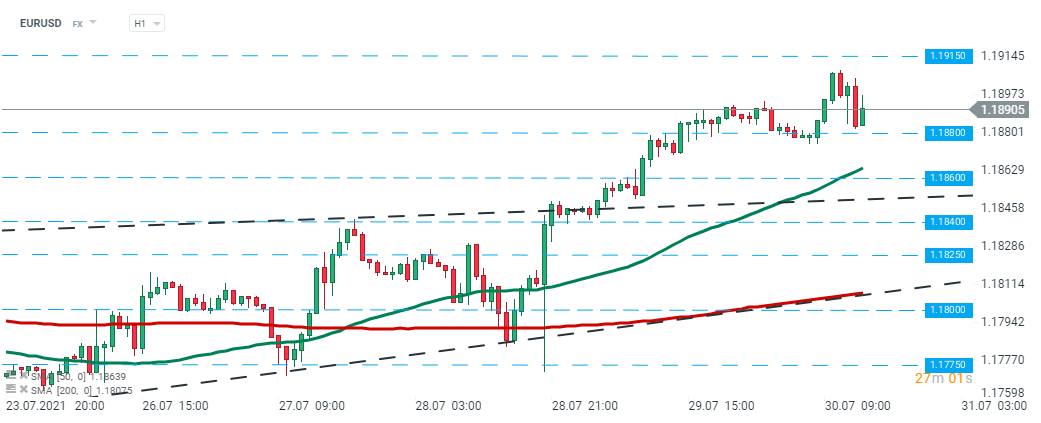Remove the SMA 200 indicator
The image size is (1041, 423).
[x=23, y=388]
